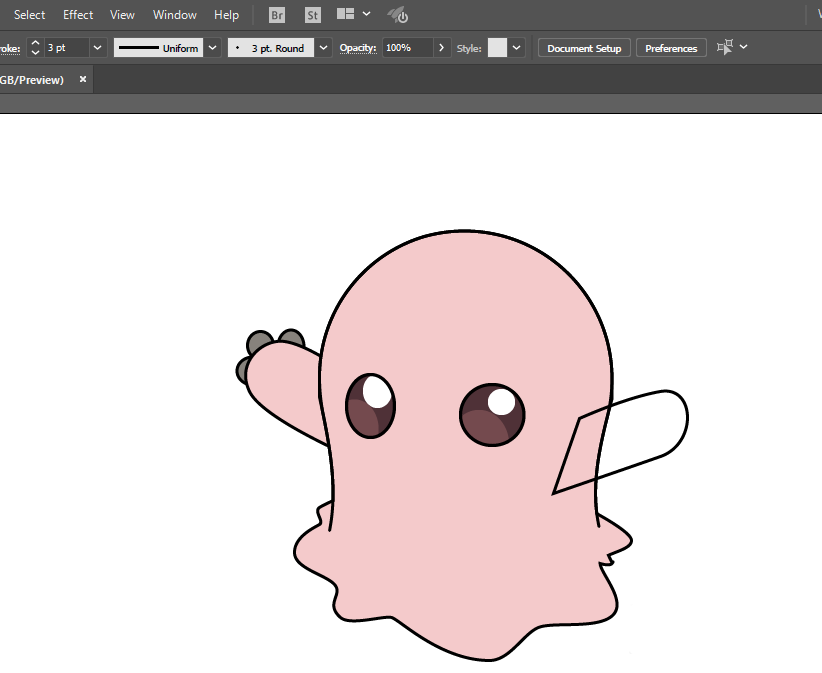Screen dimensions: 822x673
Task: Open the Help menu
Action: click(227, 15)
